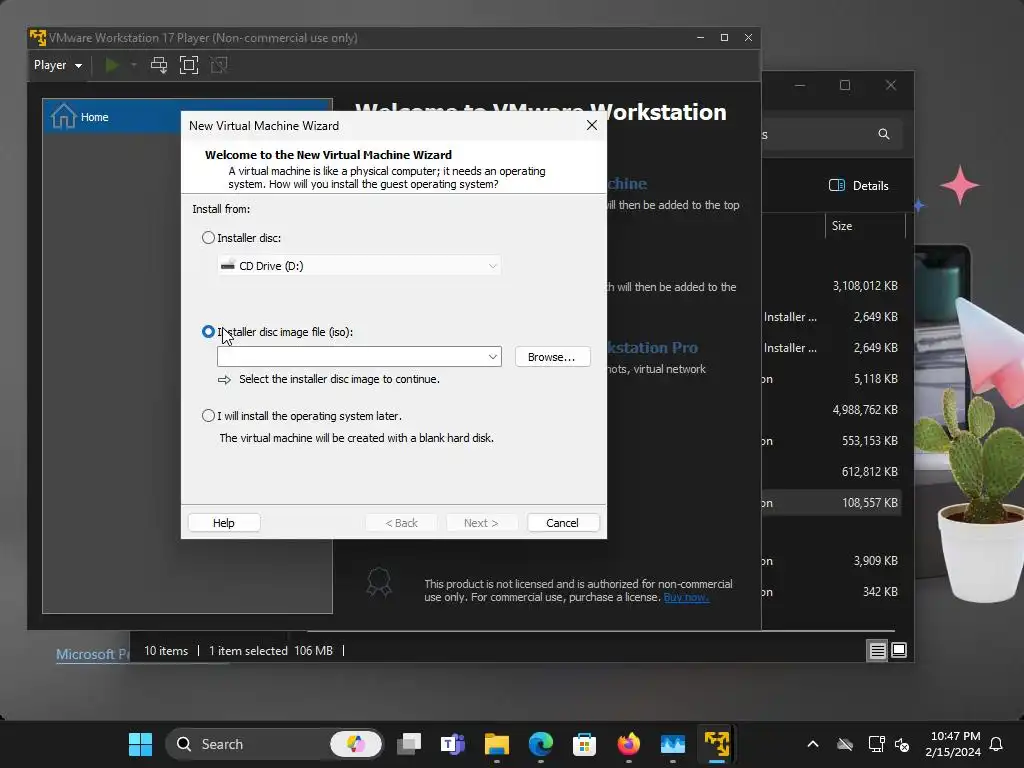Viewport: 1024px width, 768px height.
Task: Select I will install the operating system later
Action: coord(208,415)
